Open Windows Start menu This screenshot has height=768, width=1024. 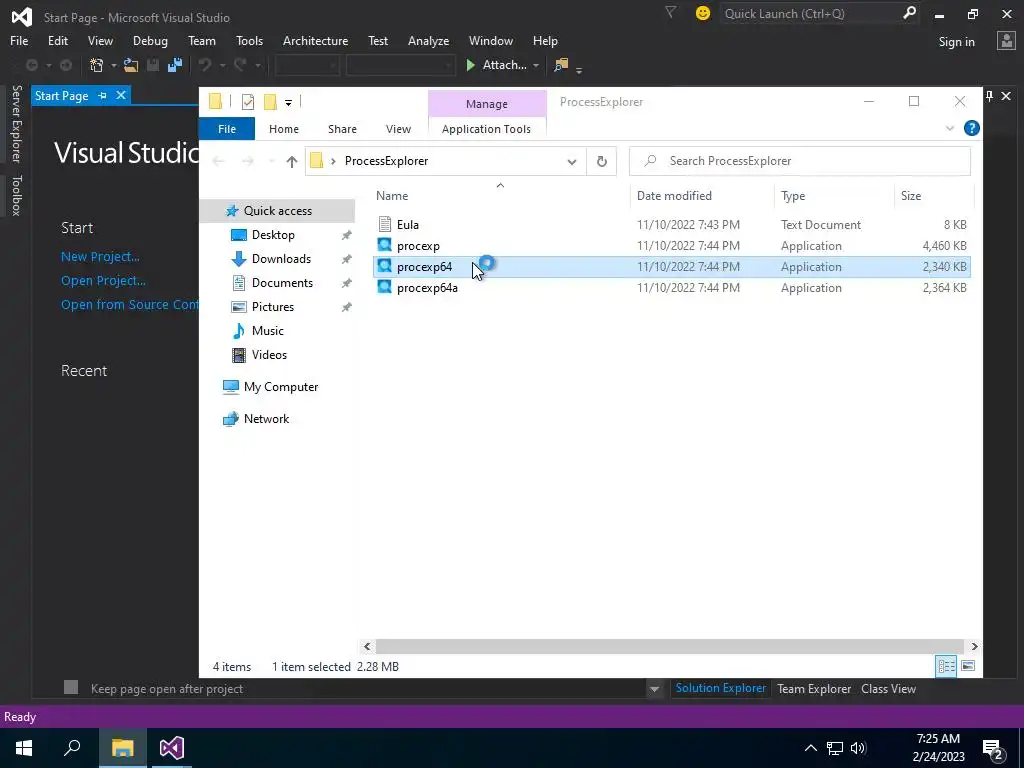(24, 748)
